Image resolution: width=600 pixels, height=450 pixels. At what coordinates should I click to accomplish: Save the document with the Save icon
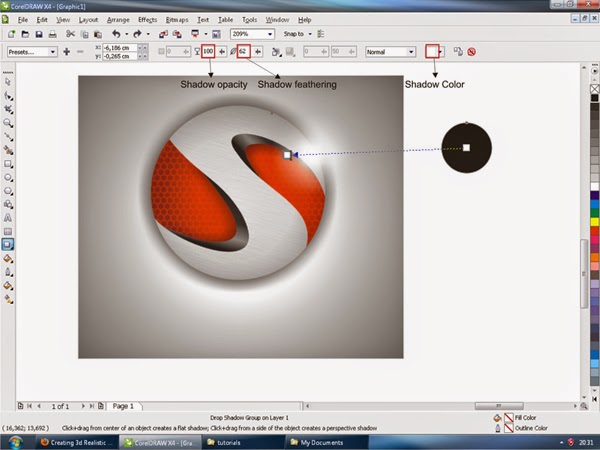click(x=39, y=34)
